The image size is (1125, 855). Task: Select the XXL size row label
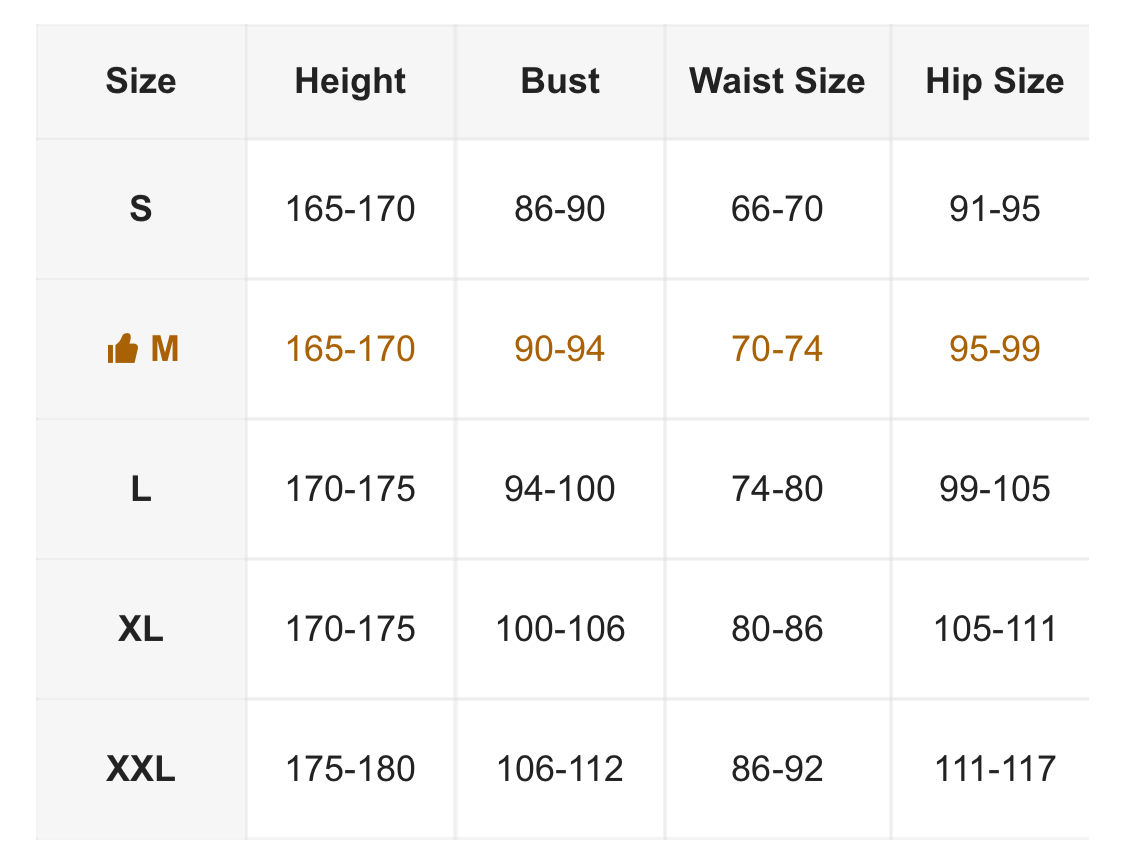tap(141, 769)
